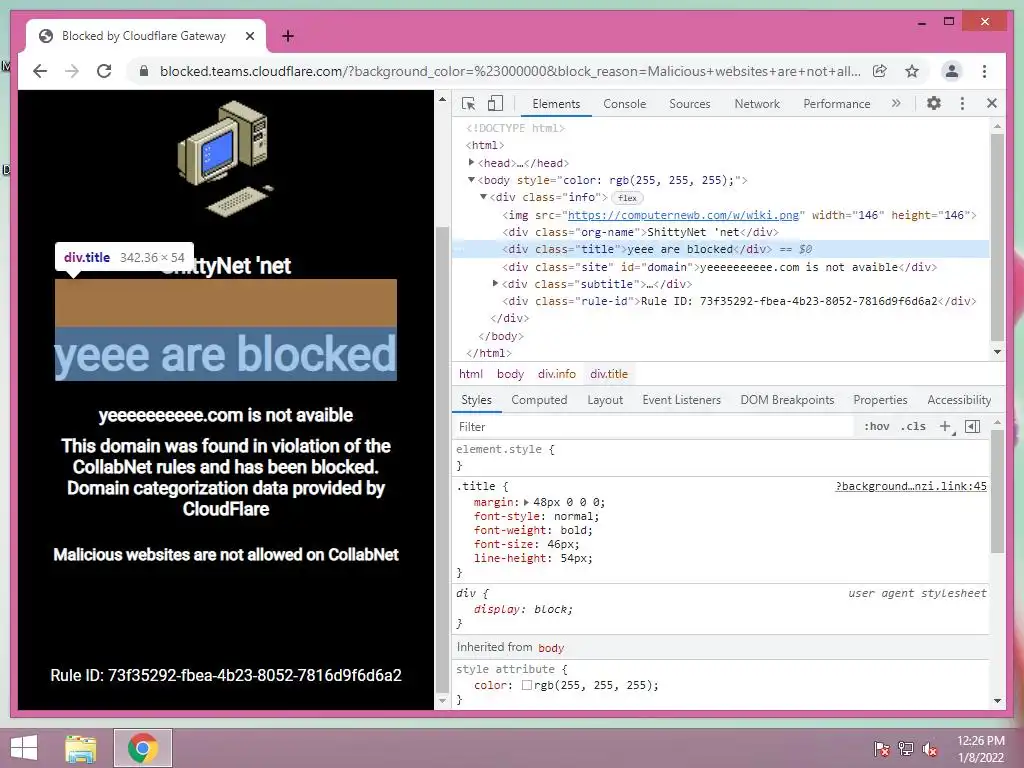Collapse the body element node
This screenshot has height=768, width=1024.
[471, 180]
